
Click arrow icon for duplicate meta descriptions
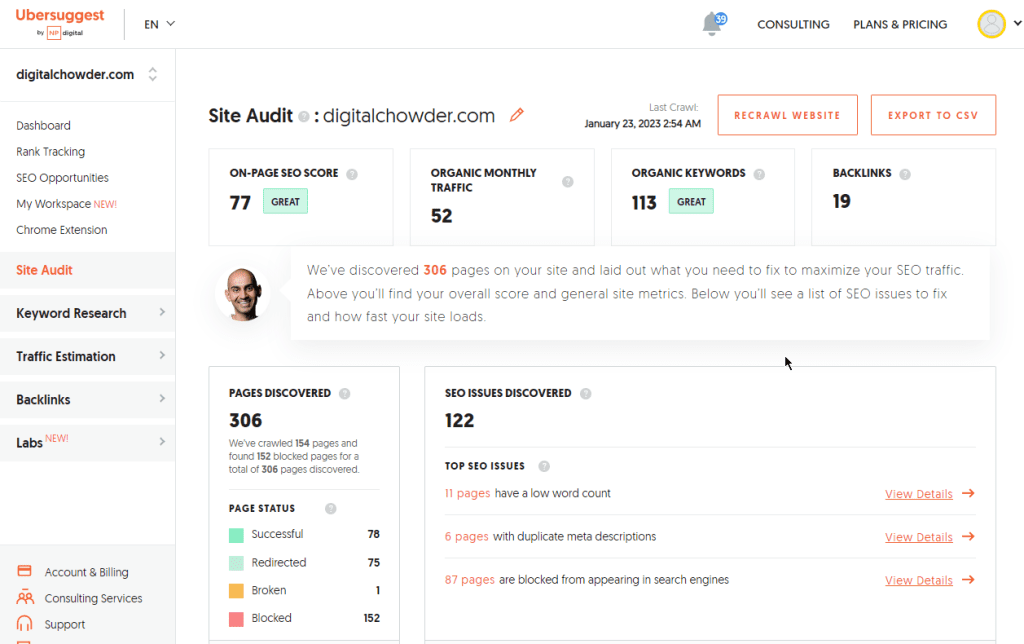coord(968,536)
